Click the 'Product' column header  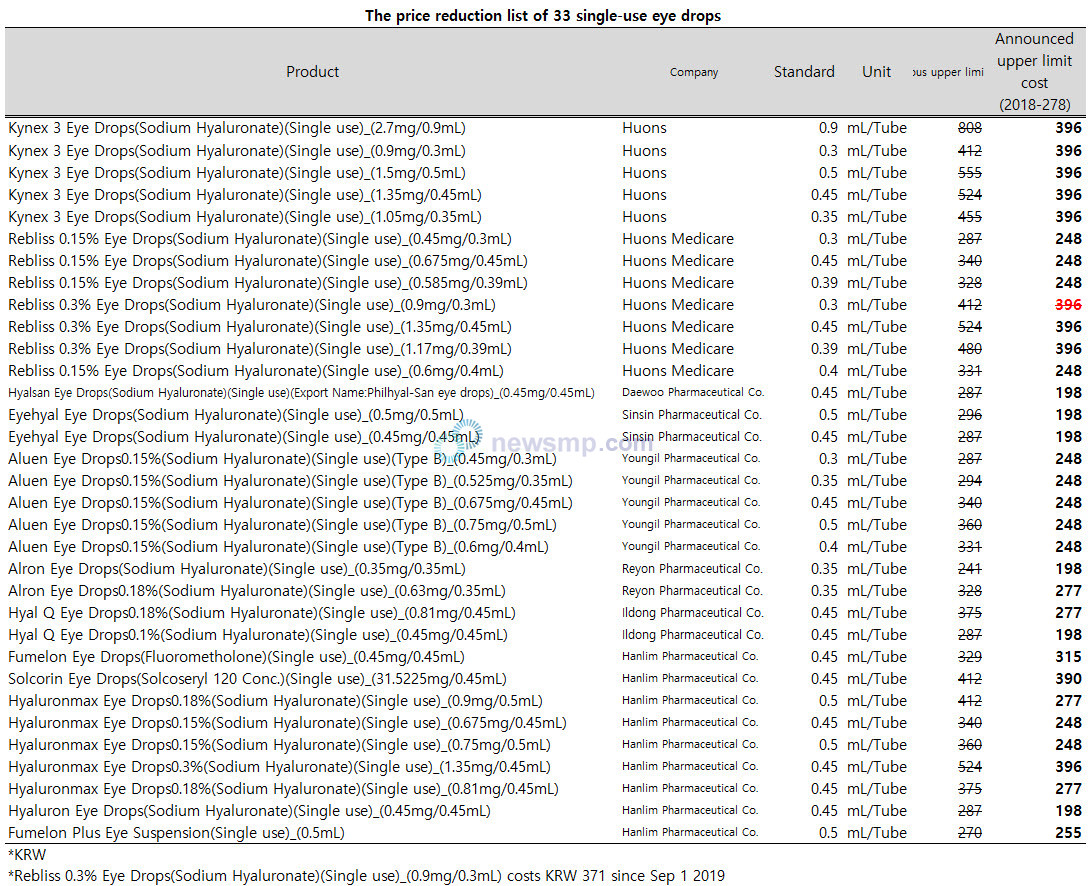(x=312, y=72)
